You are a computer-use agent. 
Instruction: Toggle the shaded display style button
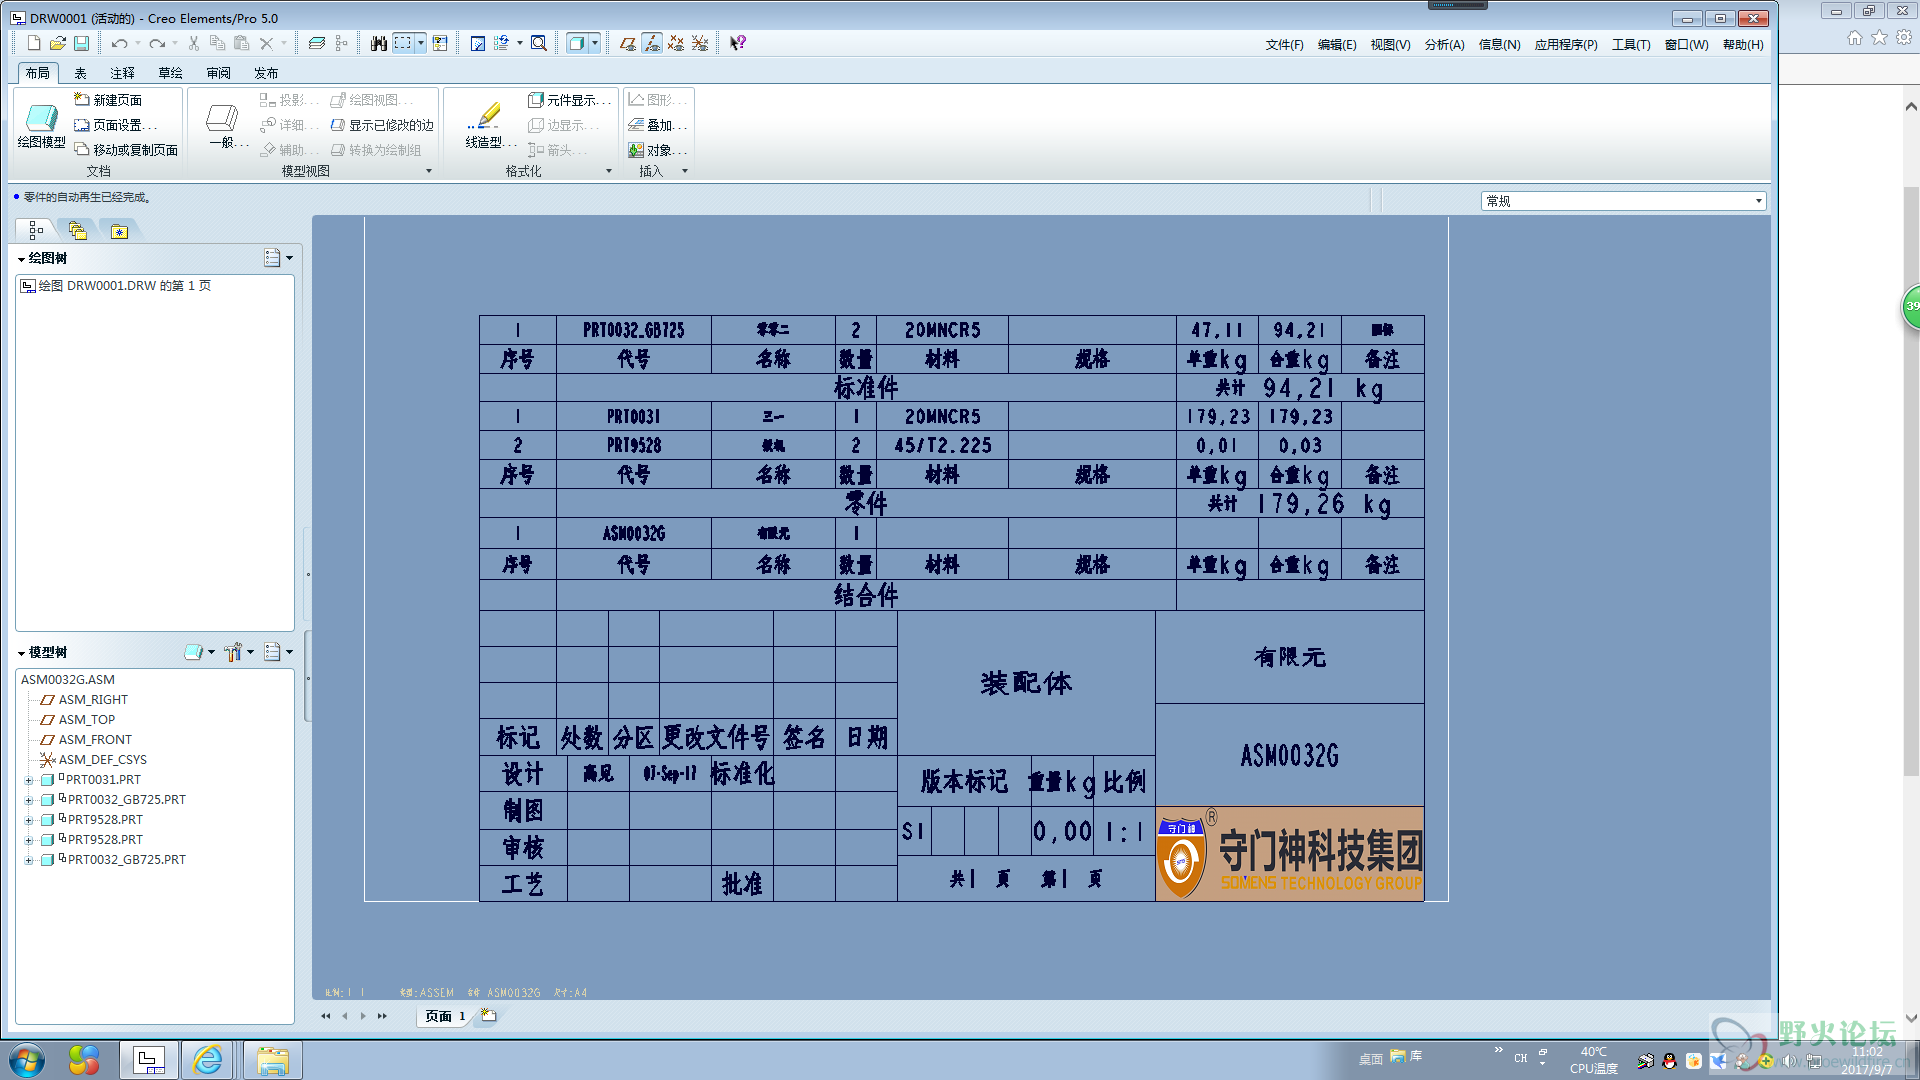[577, 43]
